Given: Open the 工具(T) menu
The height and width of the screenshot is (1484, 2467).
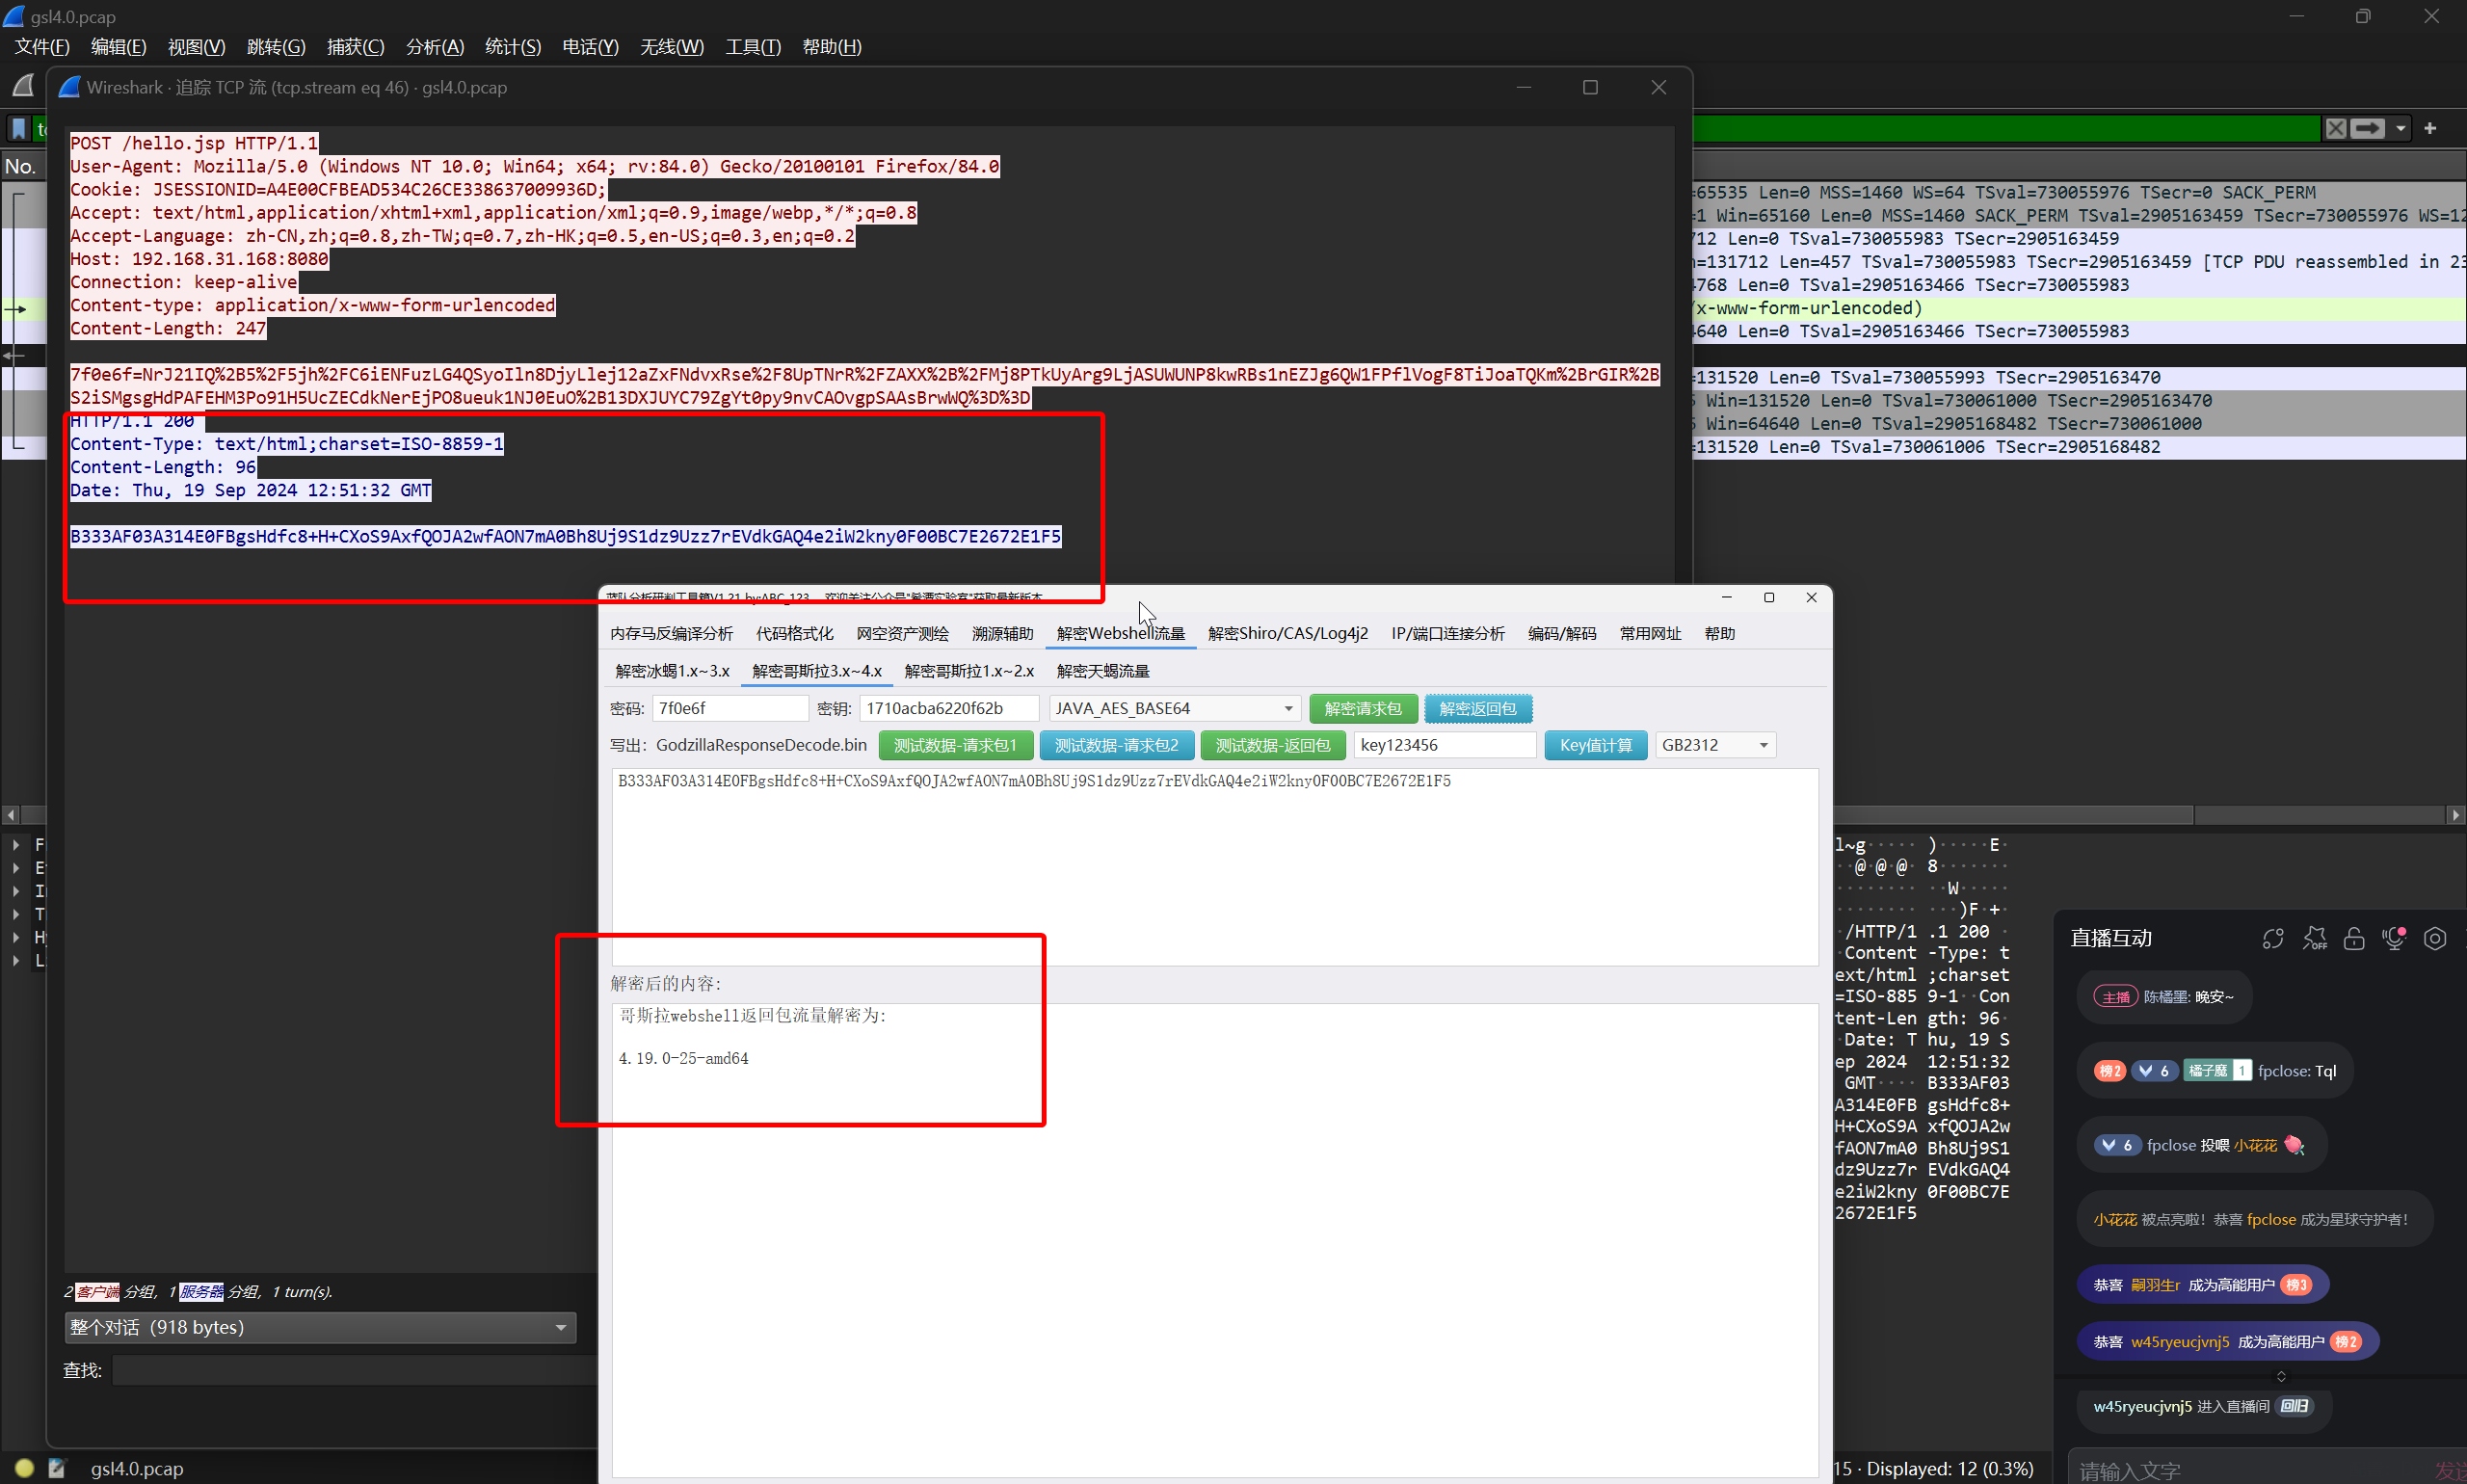Looking at the screenshot, I should coord(753,47).
